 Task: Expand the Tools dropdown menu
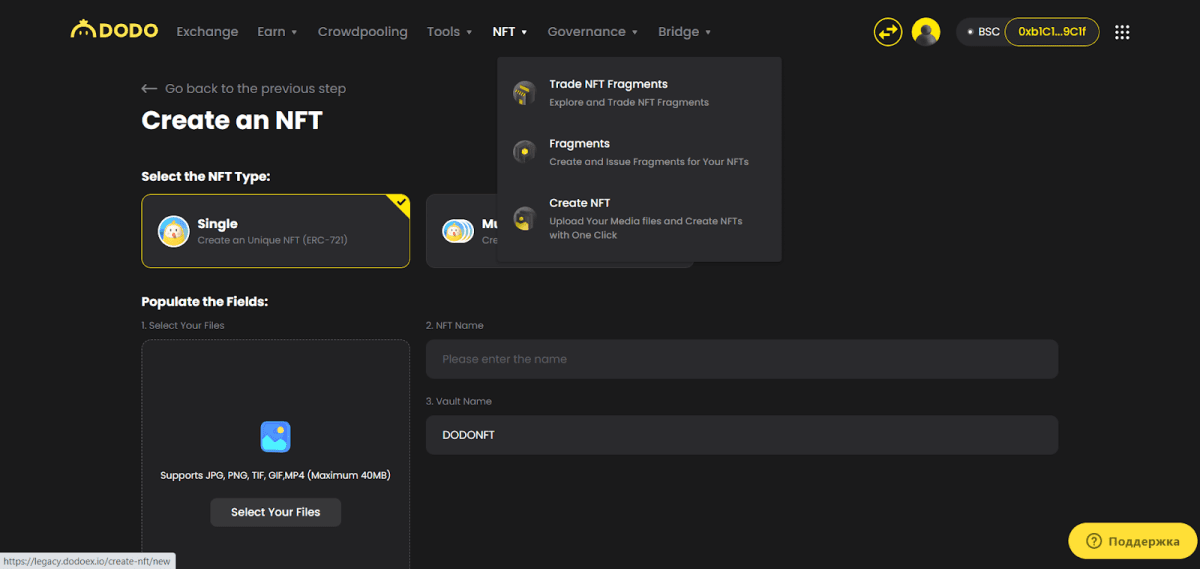(449, 32)
